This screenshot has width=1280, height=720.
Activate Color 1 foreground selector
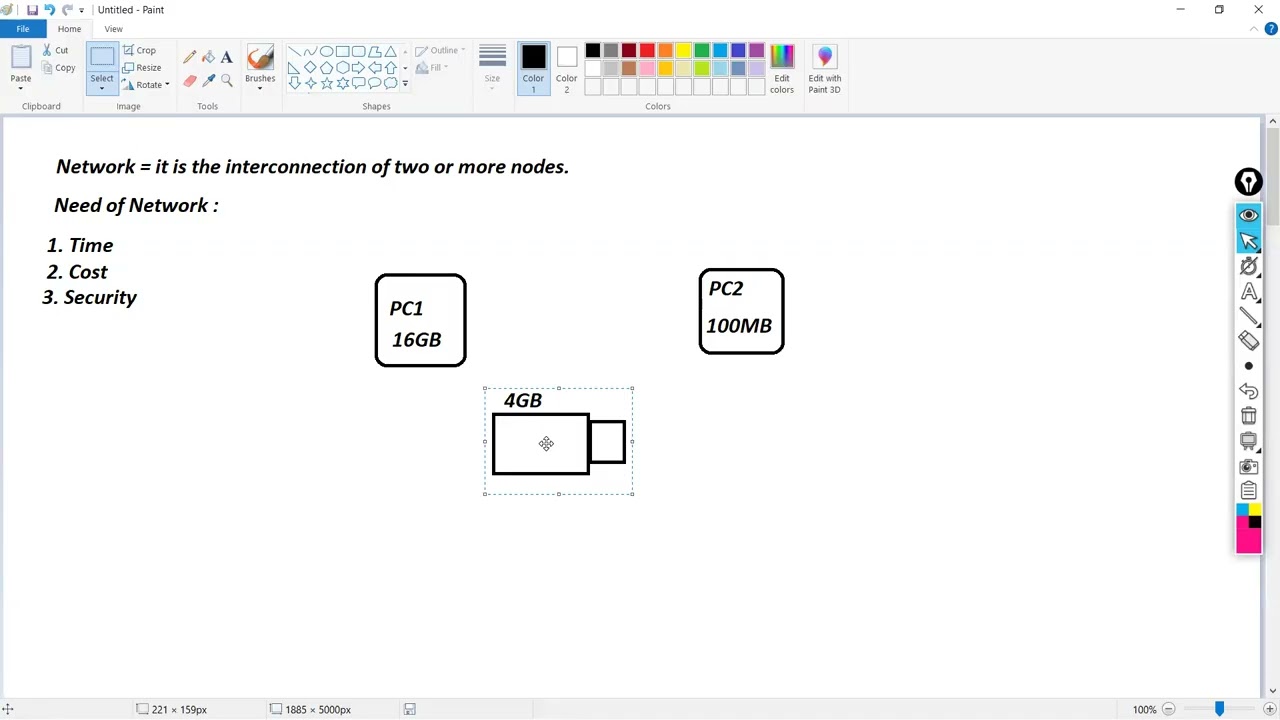(533, 69)
